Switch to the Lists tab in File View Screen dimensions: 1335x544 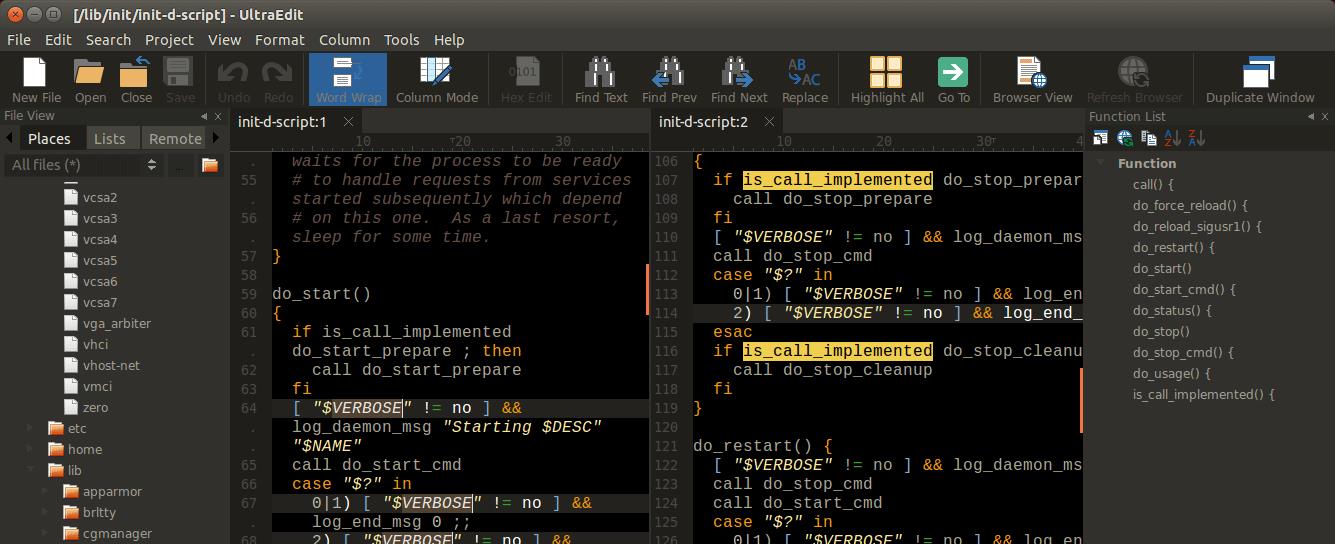coord(110,139)
